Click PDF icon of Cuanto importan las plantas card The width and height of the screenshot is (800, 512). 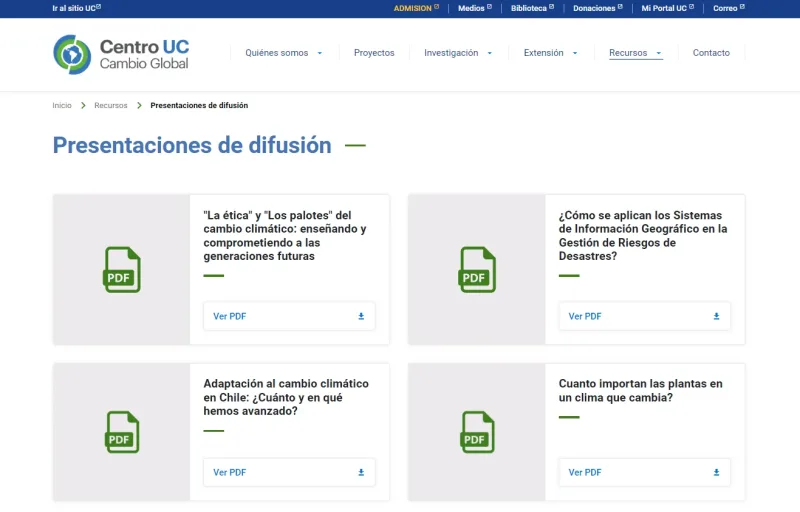pyautogui.click(x=477, y=432)
